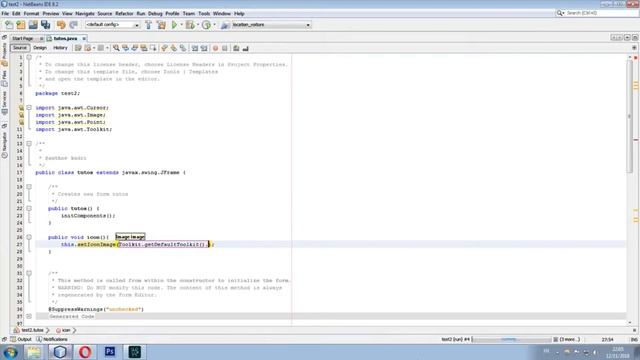
Task: Switch to Design view
Action: 40,48
